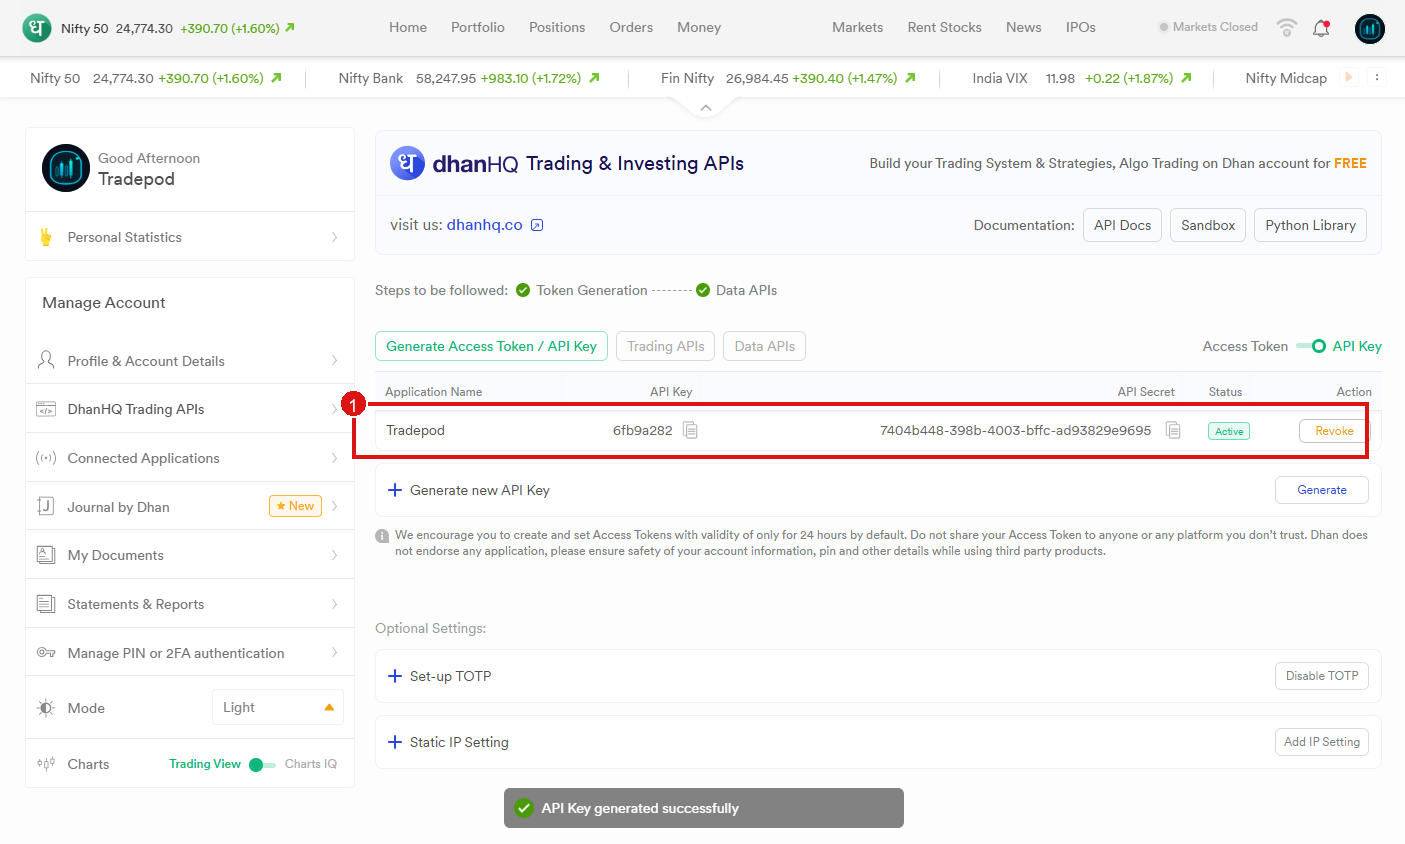This screenshot has height=844, width=1405.
Task: Click the Statements & Reports icon
Action: pos(46,604)
